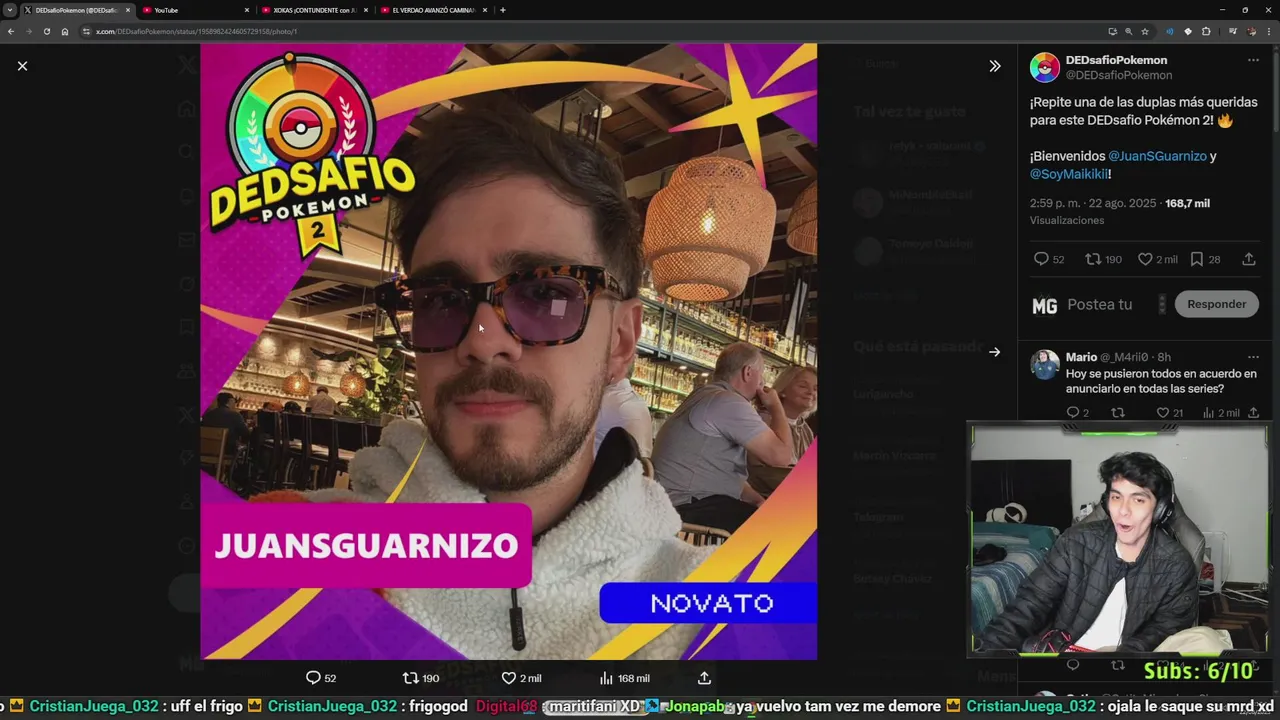
Task: Open the media control icon in toolbar
Action: point(1233,31)
